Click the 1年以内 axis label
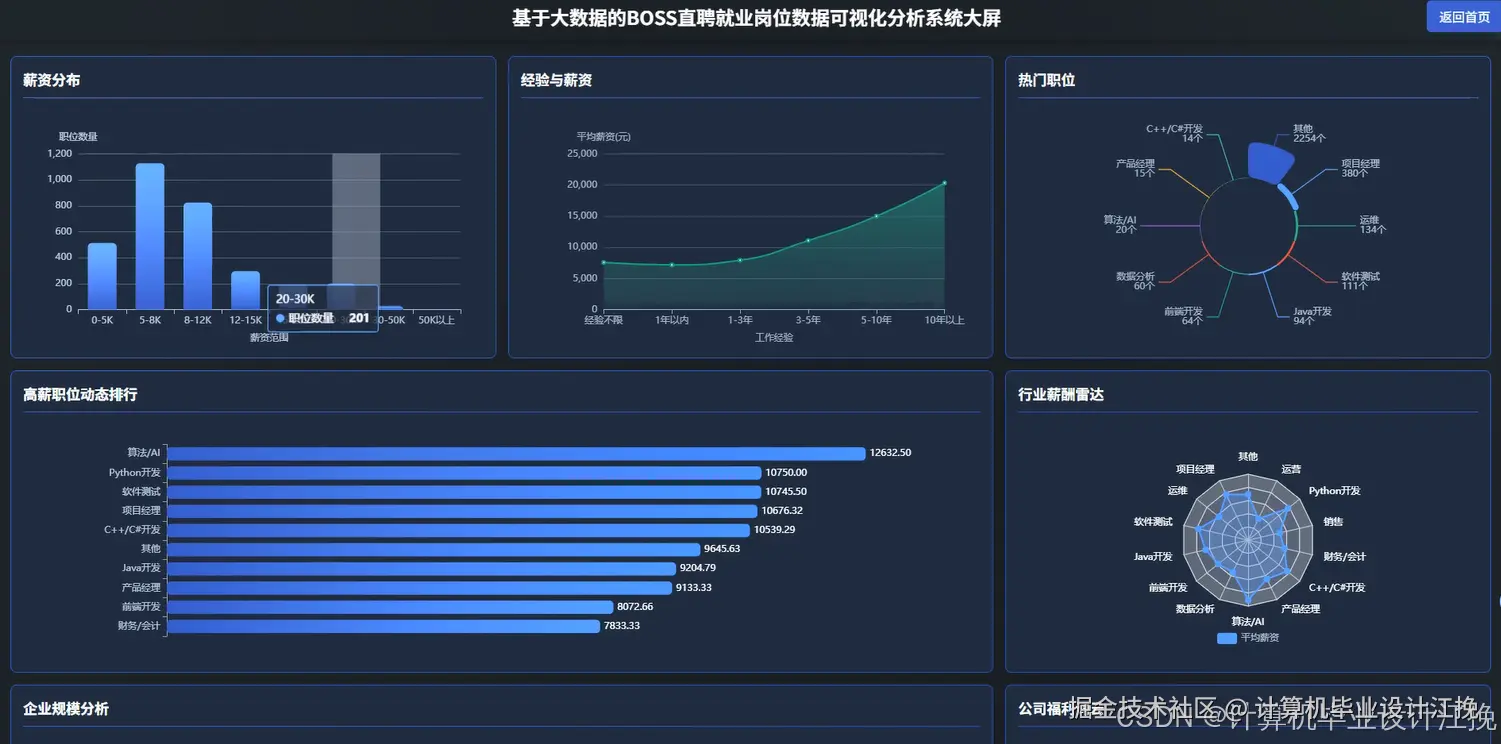The width and height of the screenshot is (1501, 744). 672,320
